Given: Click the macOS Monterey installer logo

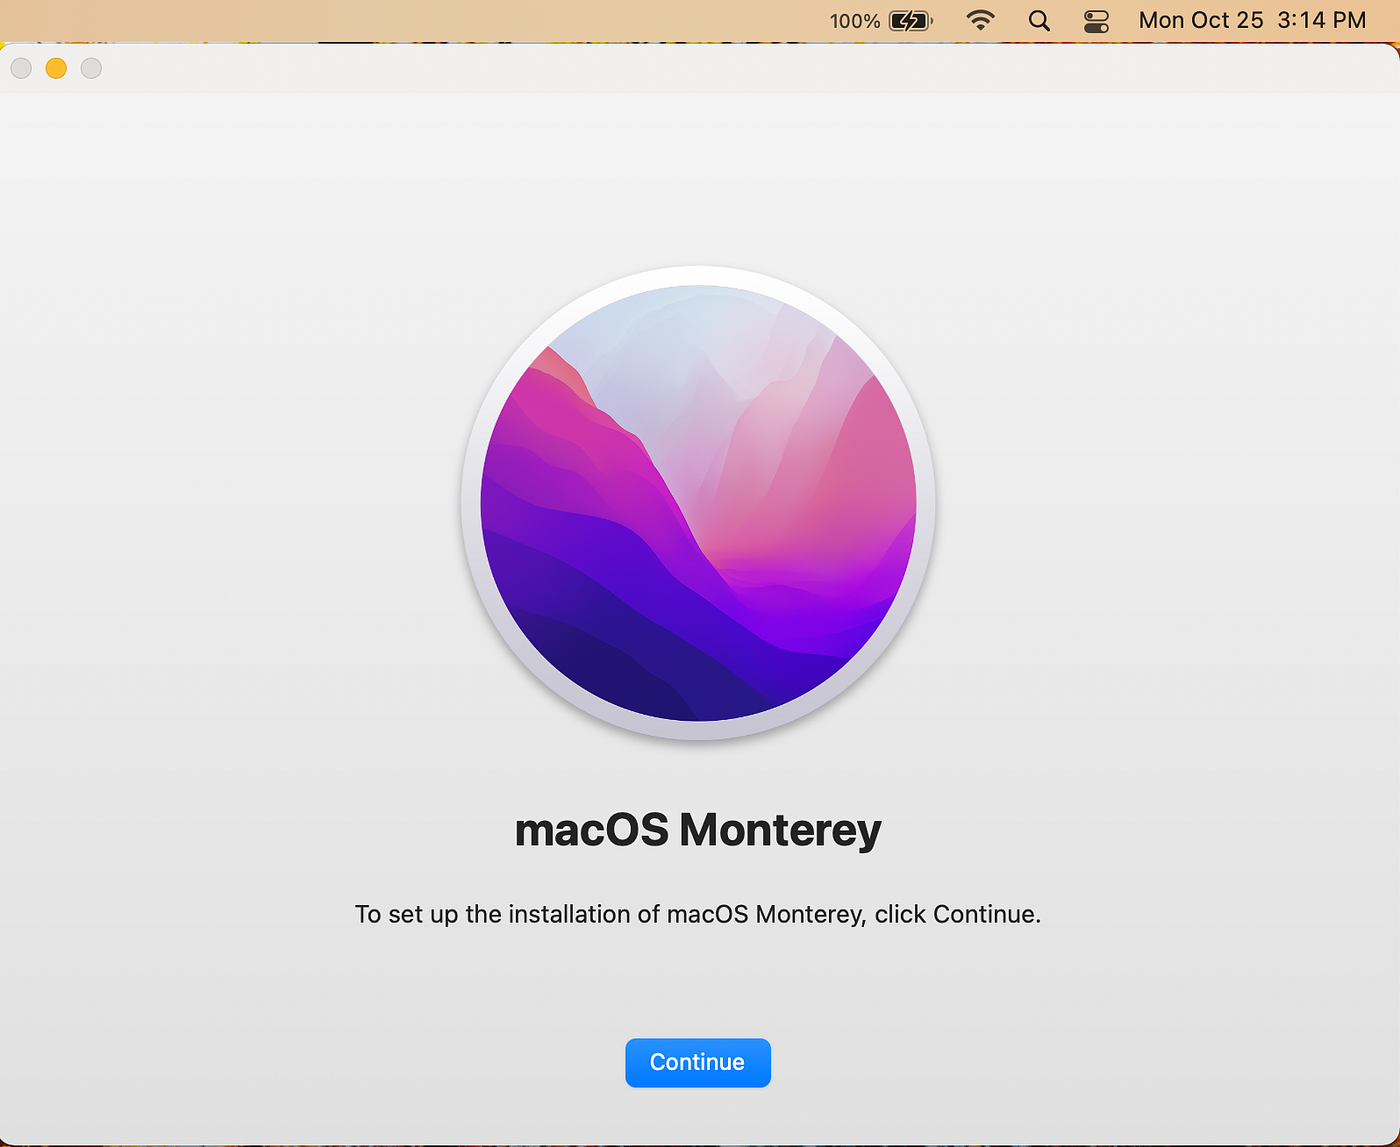Looking at the screenshot, I should (x=698, y=503).
